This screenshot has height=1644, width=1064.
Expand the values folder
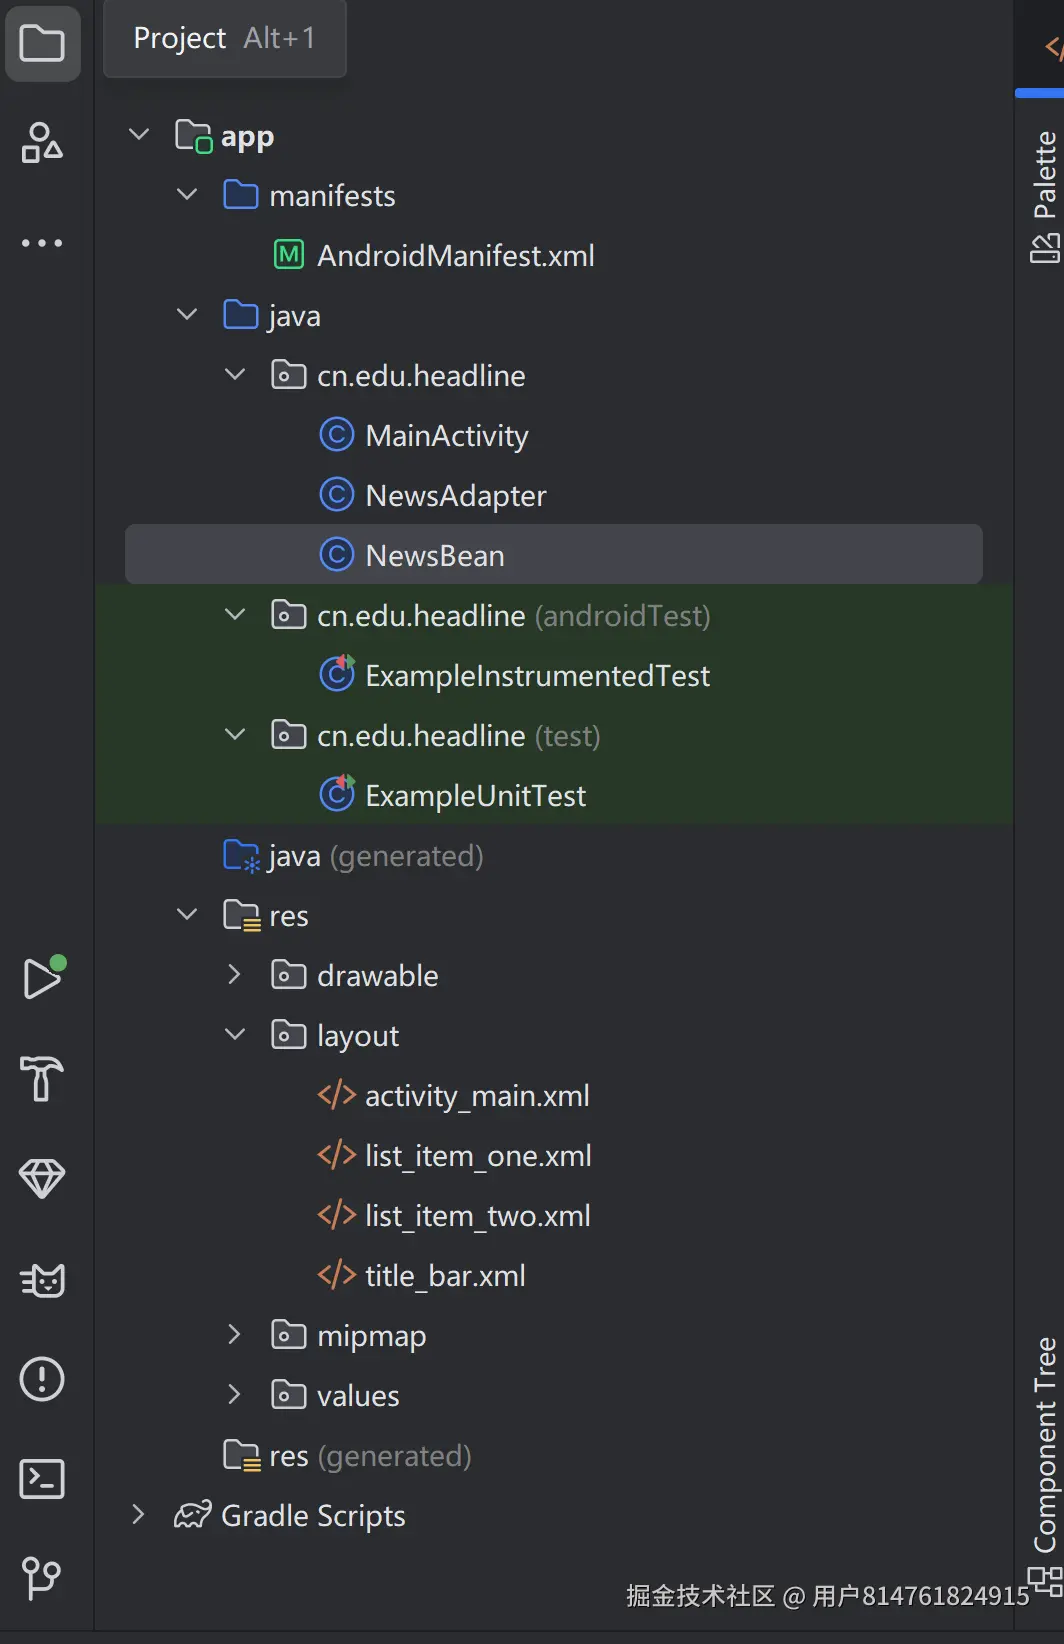point(235,1395)
